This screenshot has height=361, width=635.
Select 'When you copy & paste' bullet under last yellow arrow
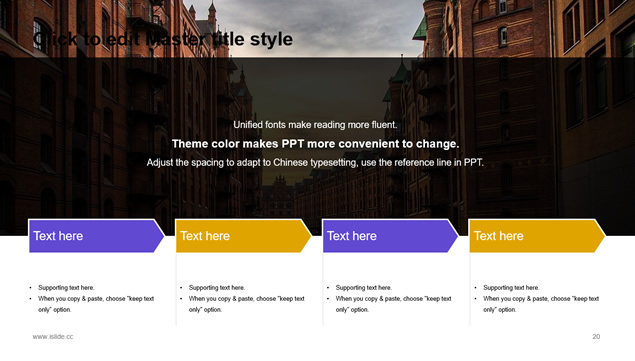pyautogui.click(x=541, y=304)
